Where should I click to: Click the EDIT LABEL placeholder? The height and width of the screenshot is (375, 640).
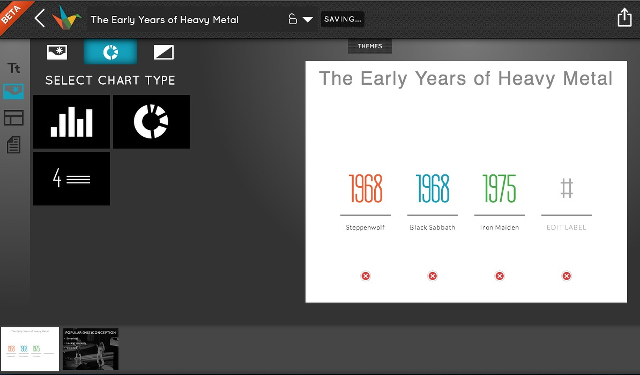(567, 227)
